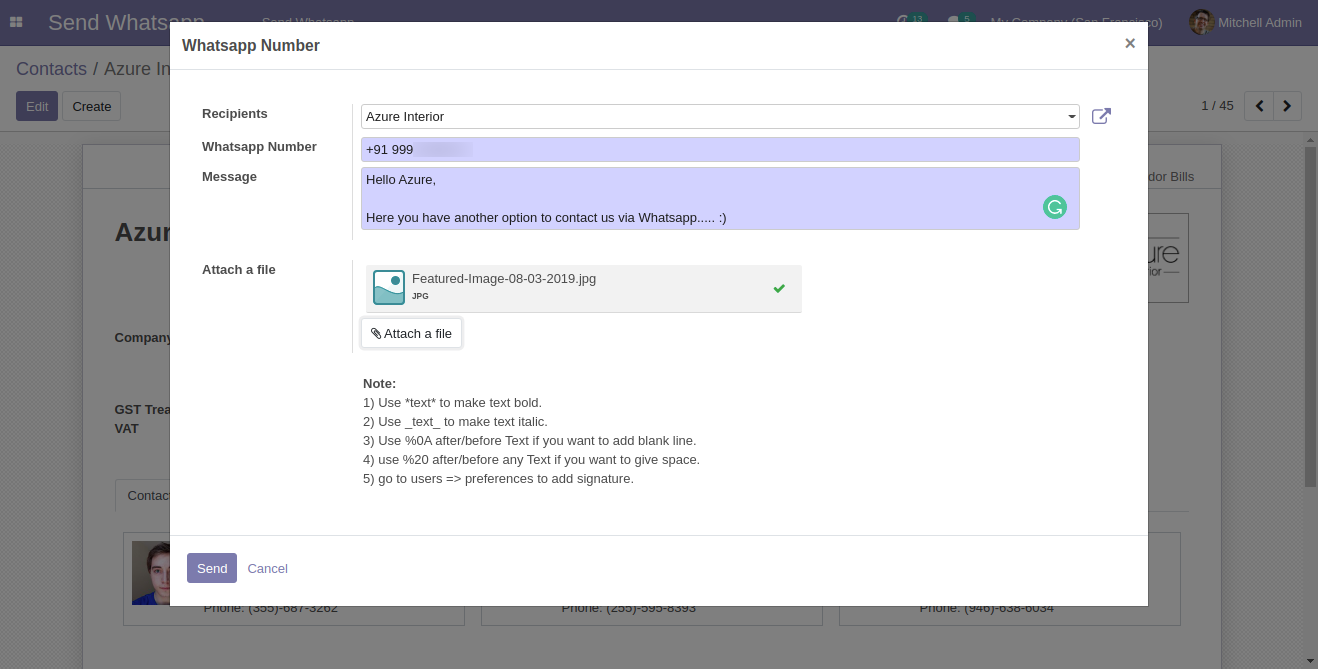The height and width of the screenshot is (669, 1318).
Task: Click the Azure company logo in the background
Action: [x=1168, y=258]
